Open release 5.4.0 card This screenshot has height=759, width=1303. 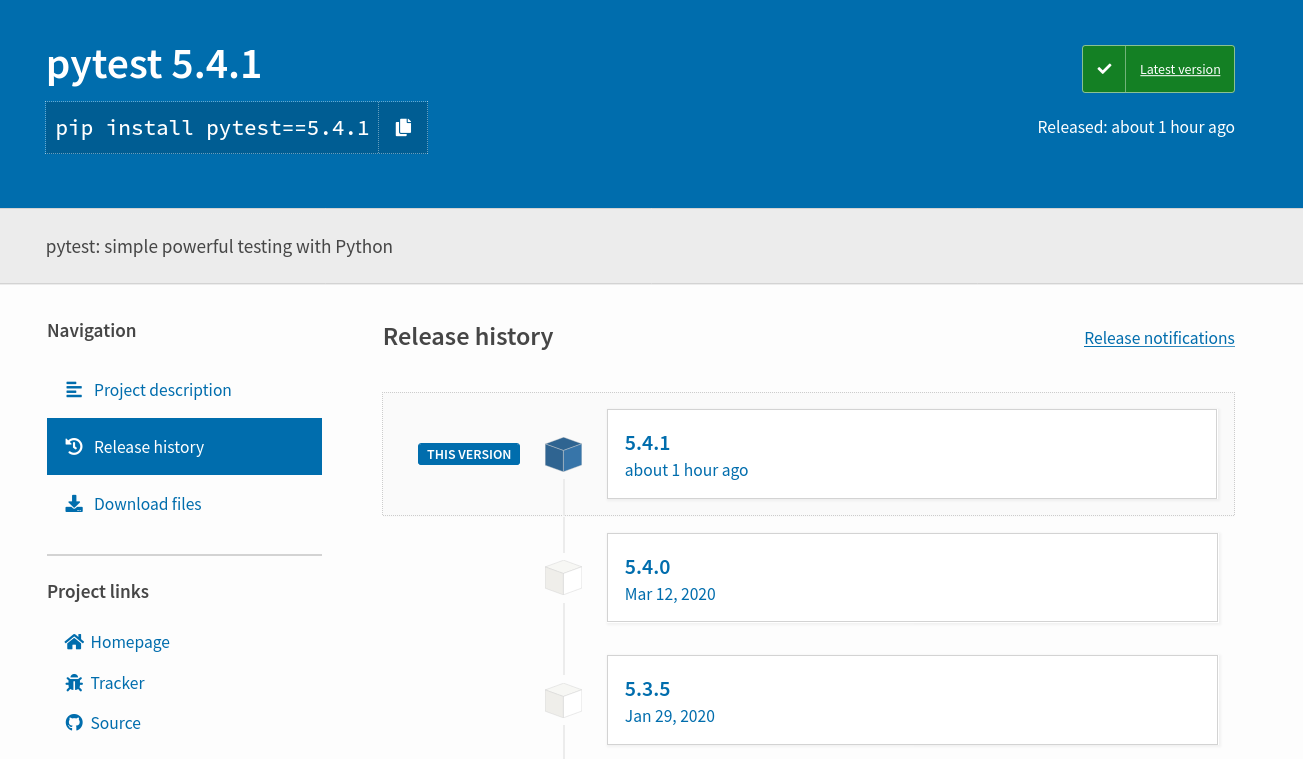tap(912, 578)
